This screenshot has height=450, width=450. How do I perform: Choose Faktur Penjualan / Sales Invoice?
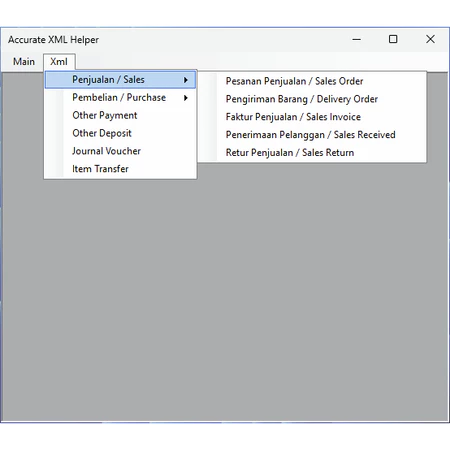coord(312,117)
